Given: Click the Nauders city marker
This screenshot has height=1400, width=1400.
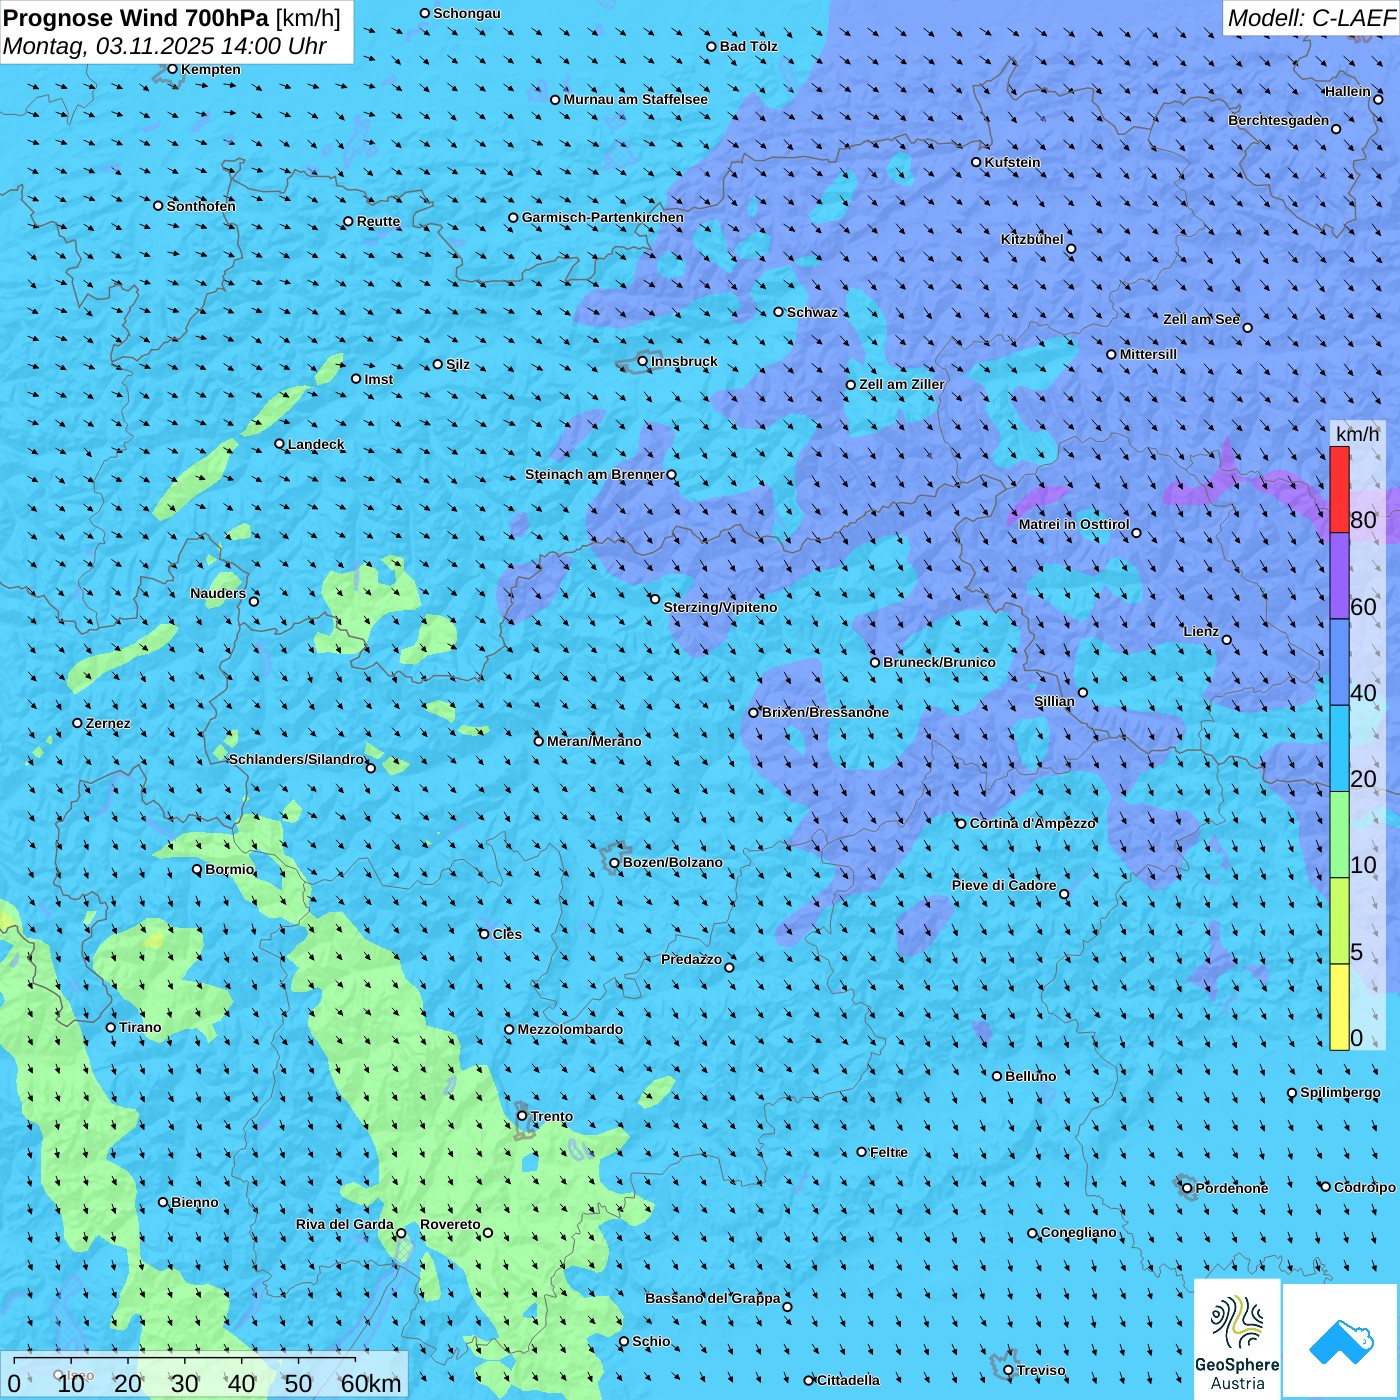Looking at the screenshot, I should (254, 601).
